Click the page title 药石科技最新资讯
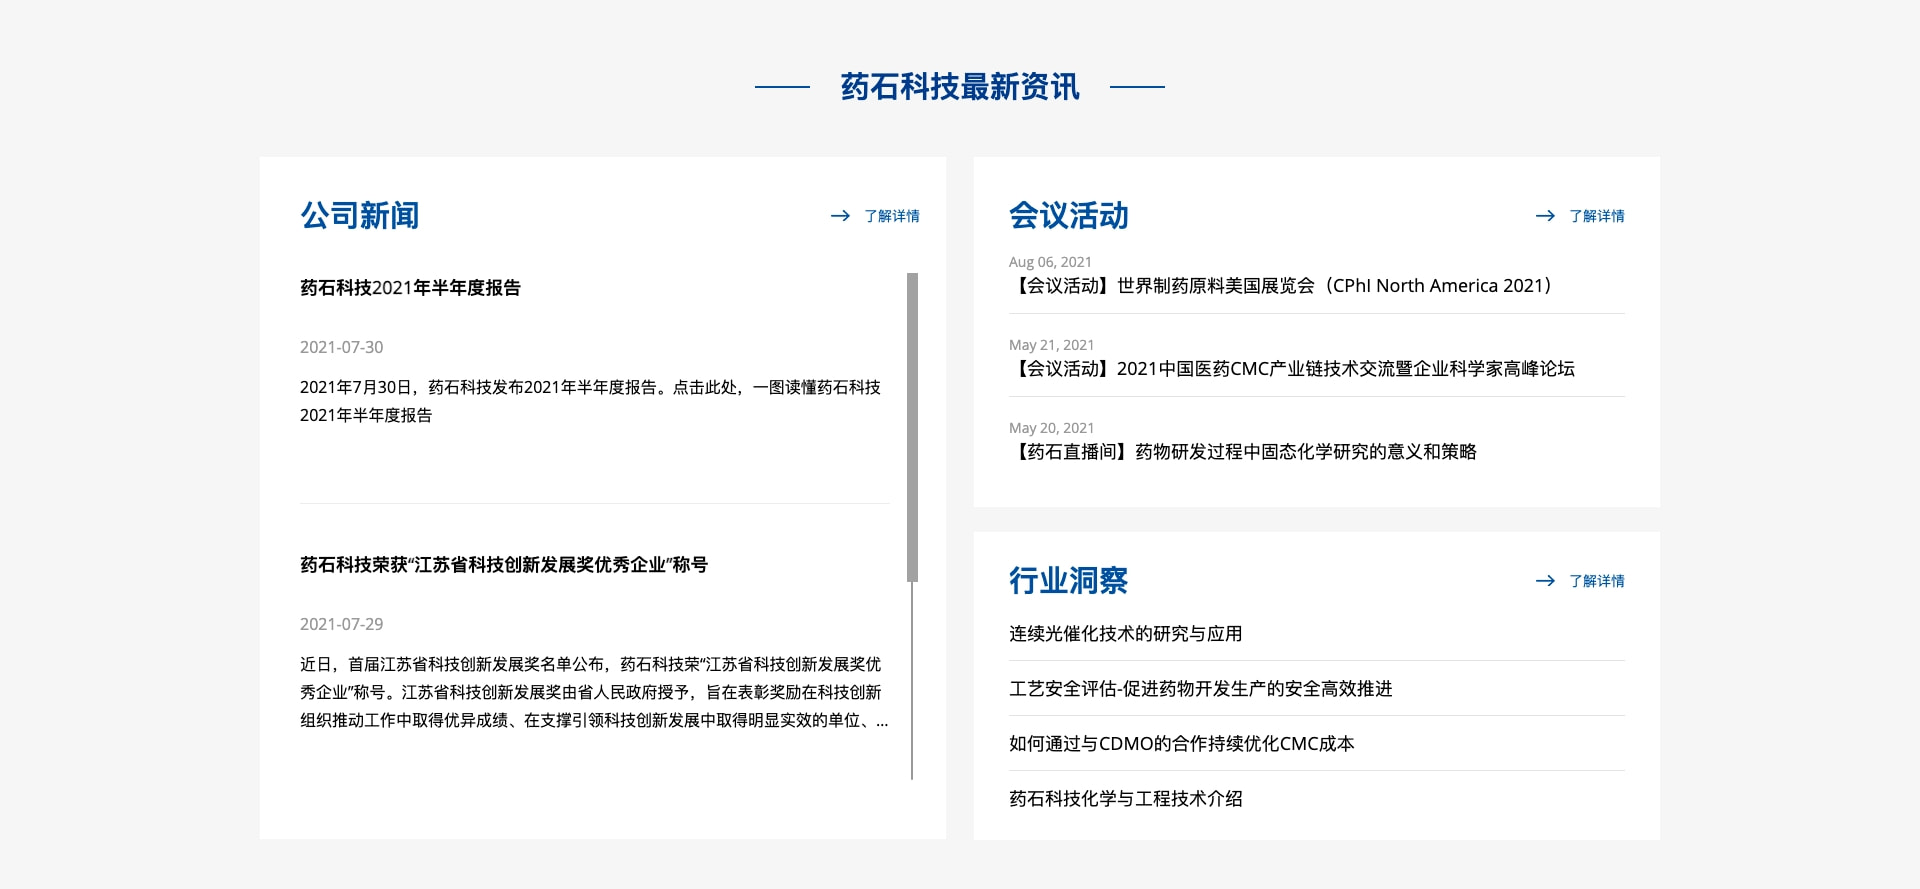This screenshot has height=889, width=1920. [960, 87]
